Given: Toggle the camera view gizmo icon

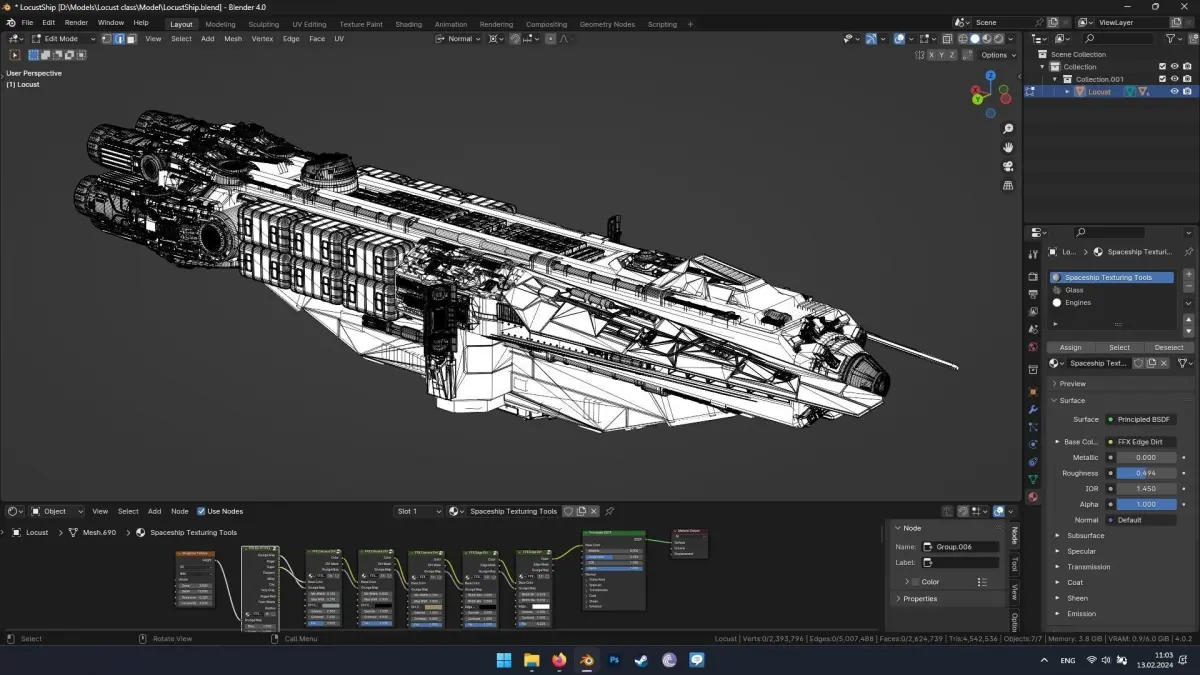Looking at the screenshot, I should pyautogui.click(x=1008, y=166).
